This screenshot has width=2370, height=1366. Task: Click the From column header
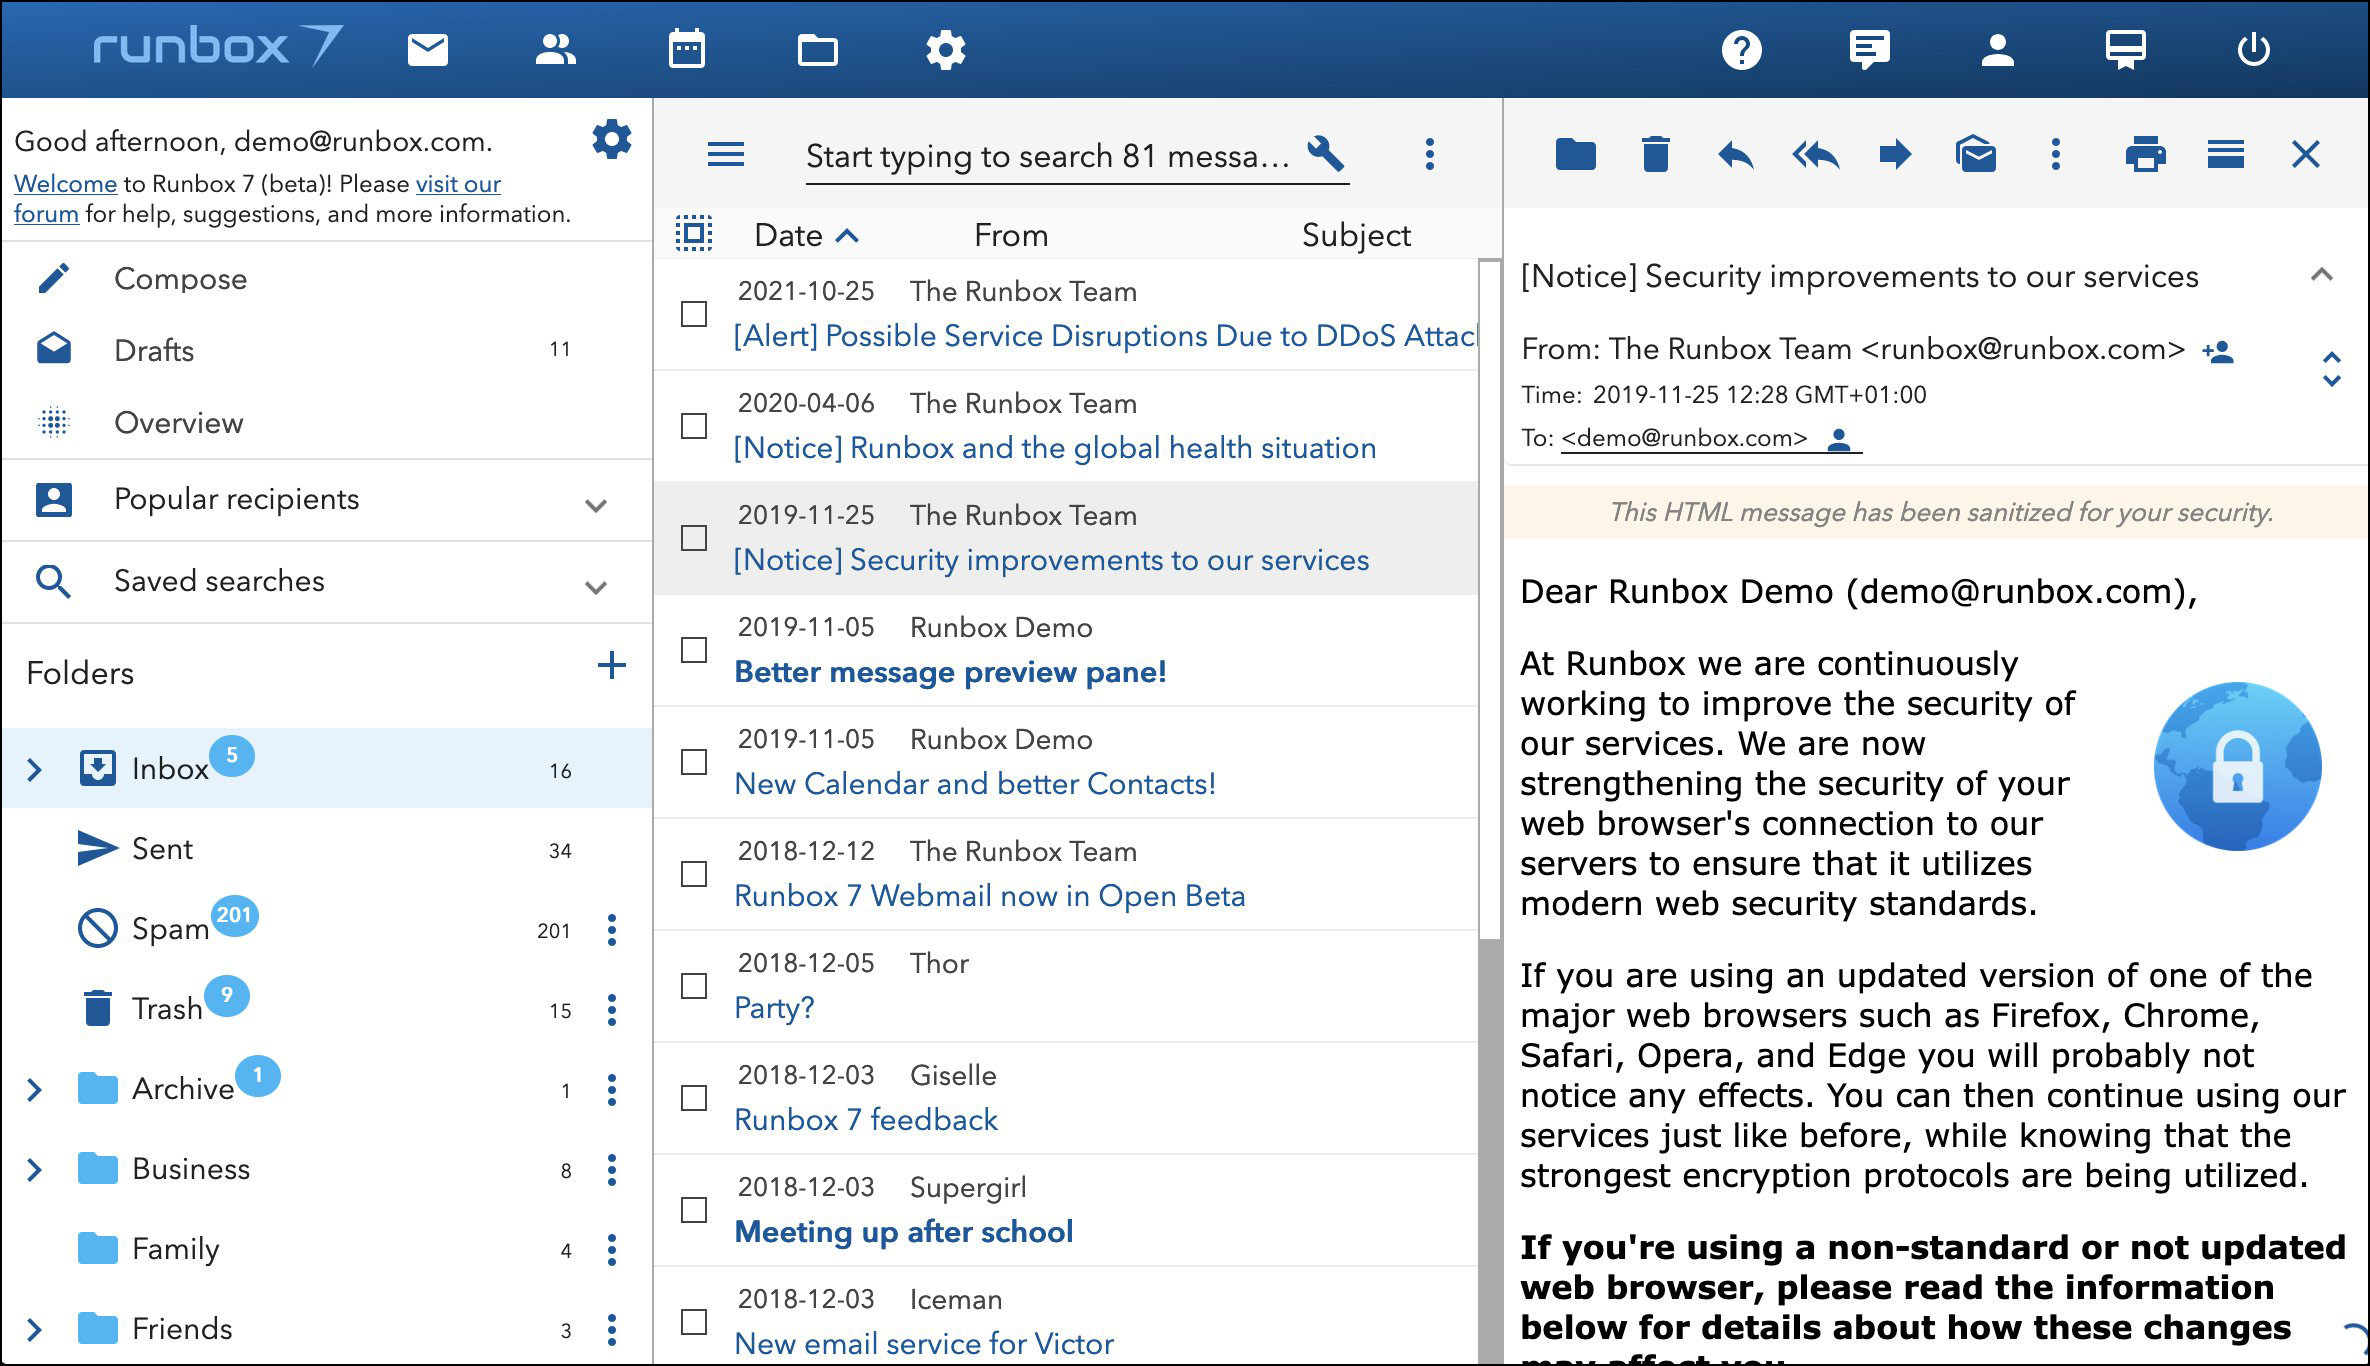coord(1011,235)
